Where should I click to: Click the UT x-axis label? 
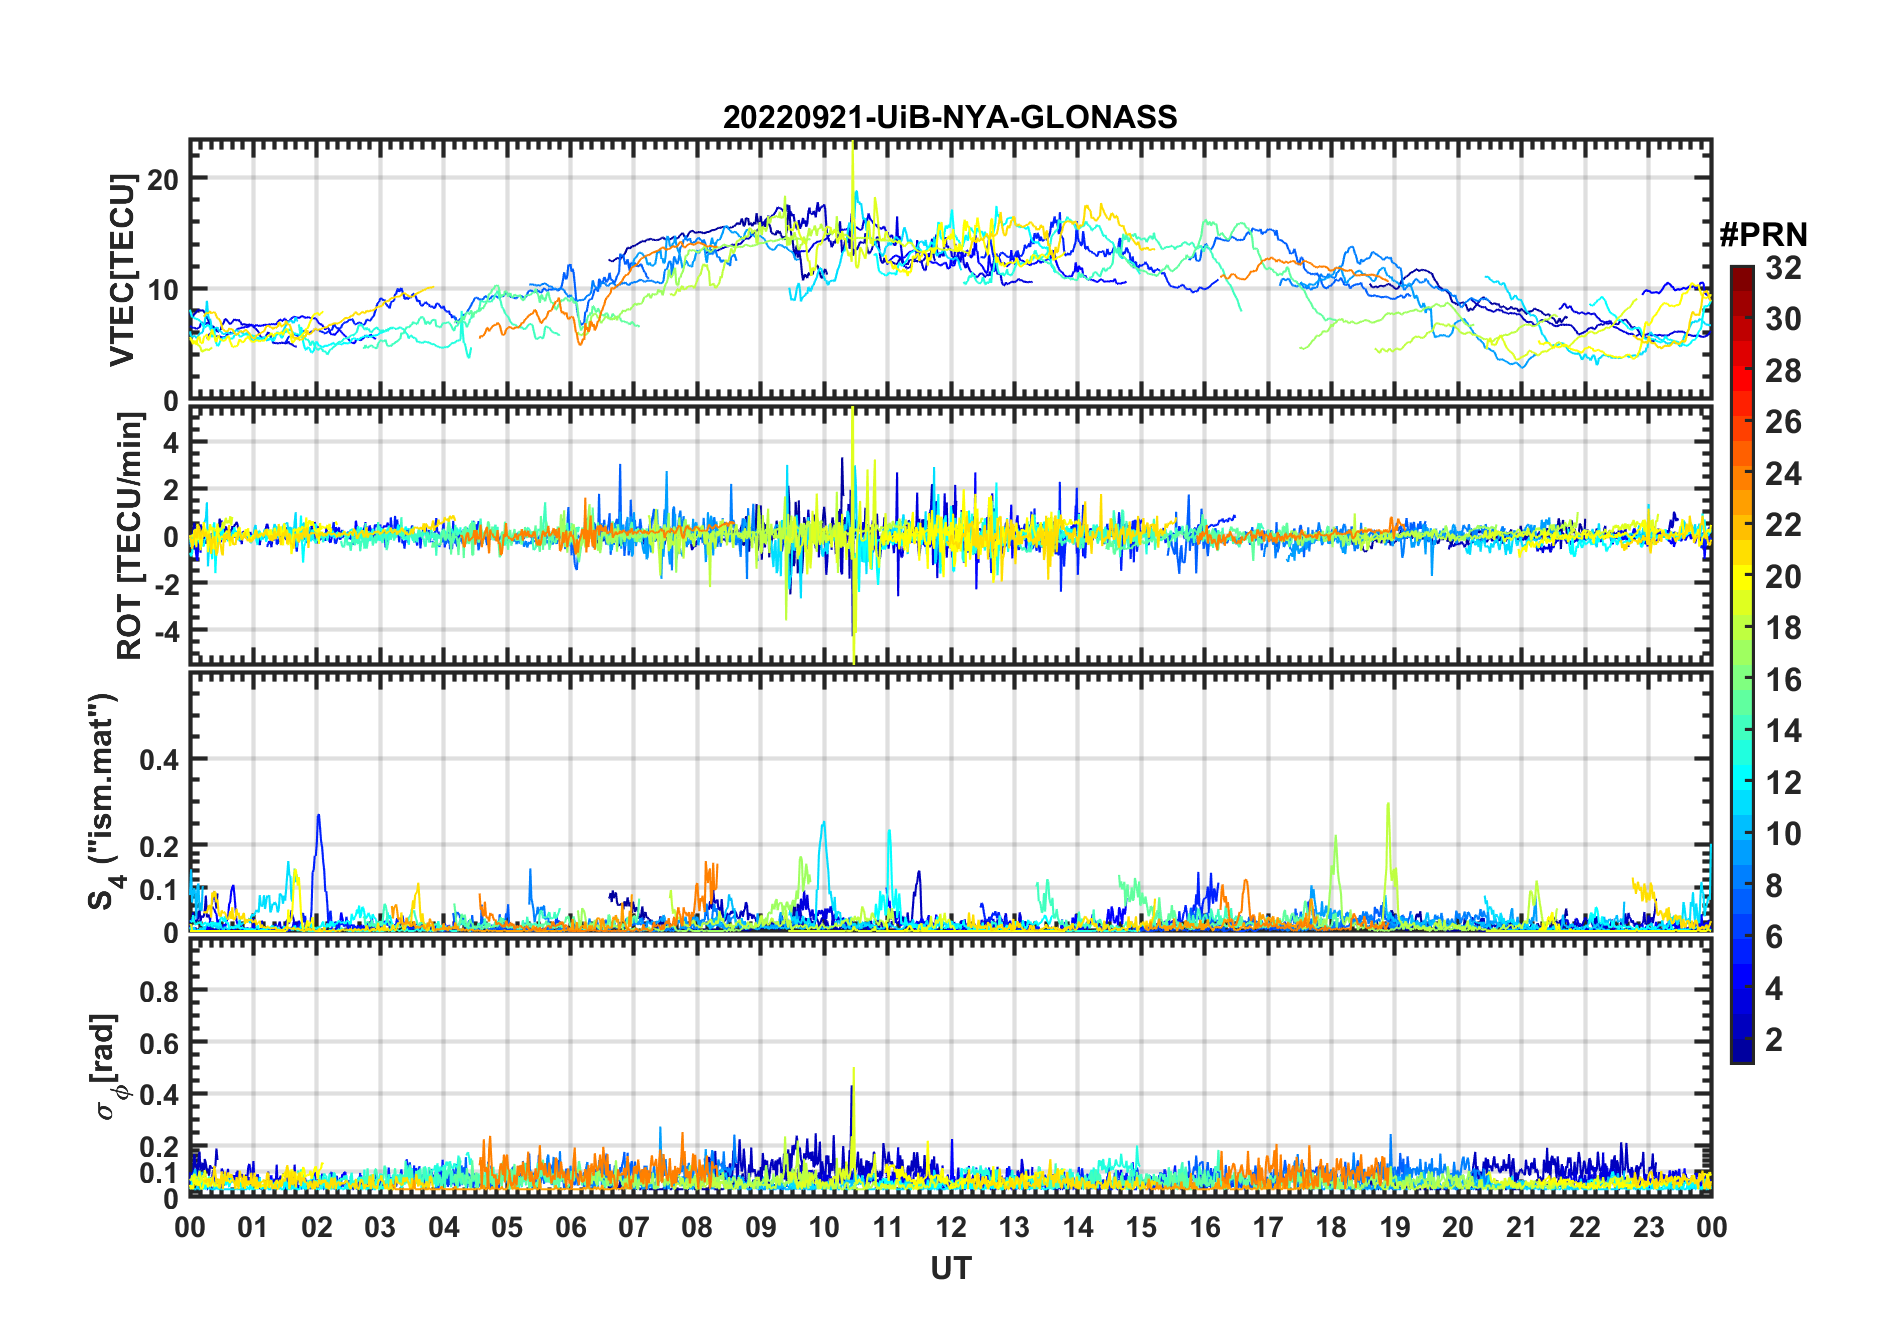pos(950,1268)
